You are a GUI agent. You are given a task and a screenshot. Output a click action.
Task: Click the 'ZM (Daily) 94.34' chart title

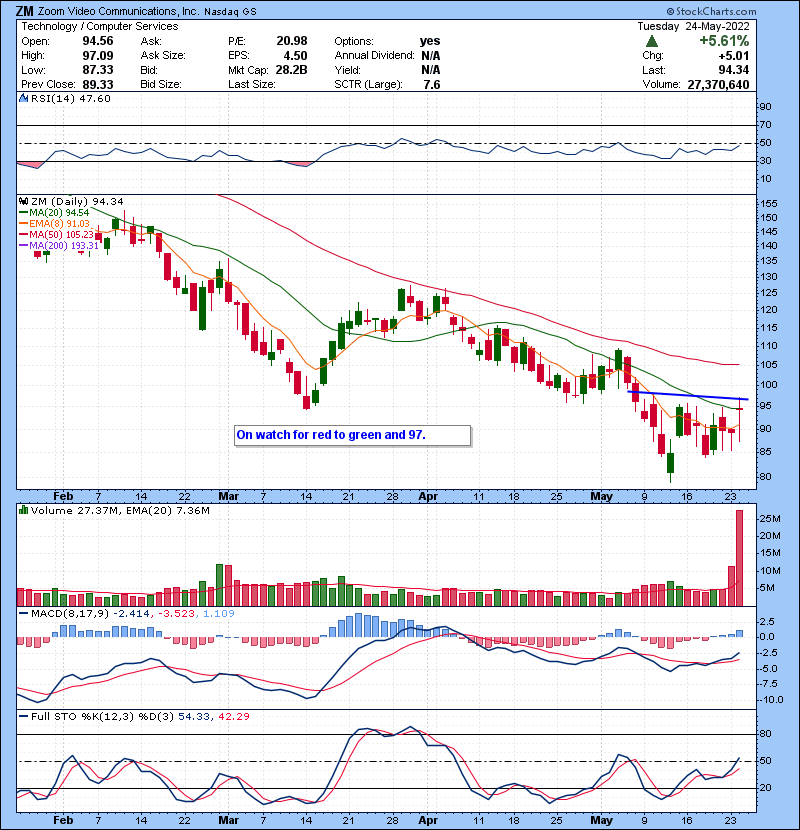(x=77, y=201)
